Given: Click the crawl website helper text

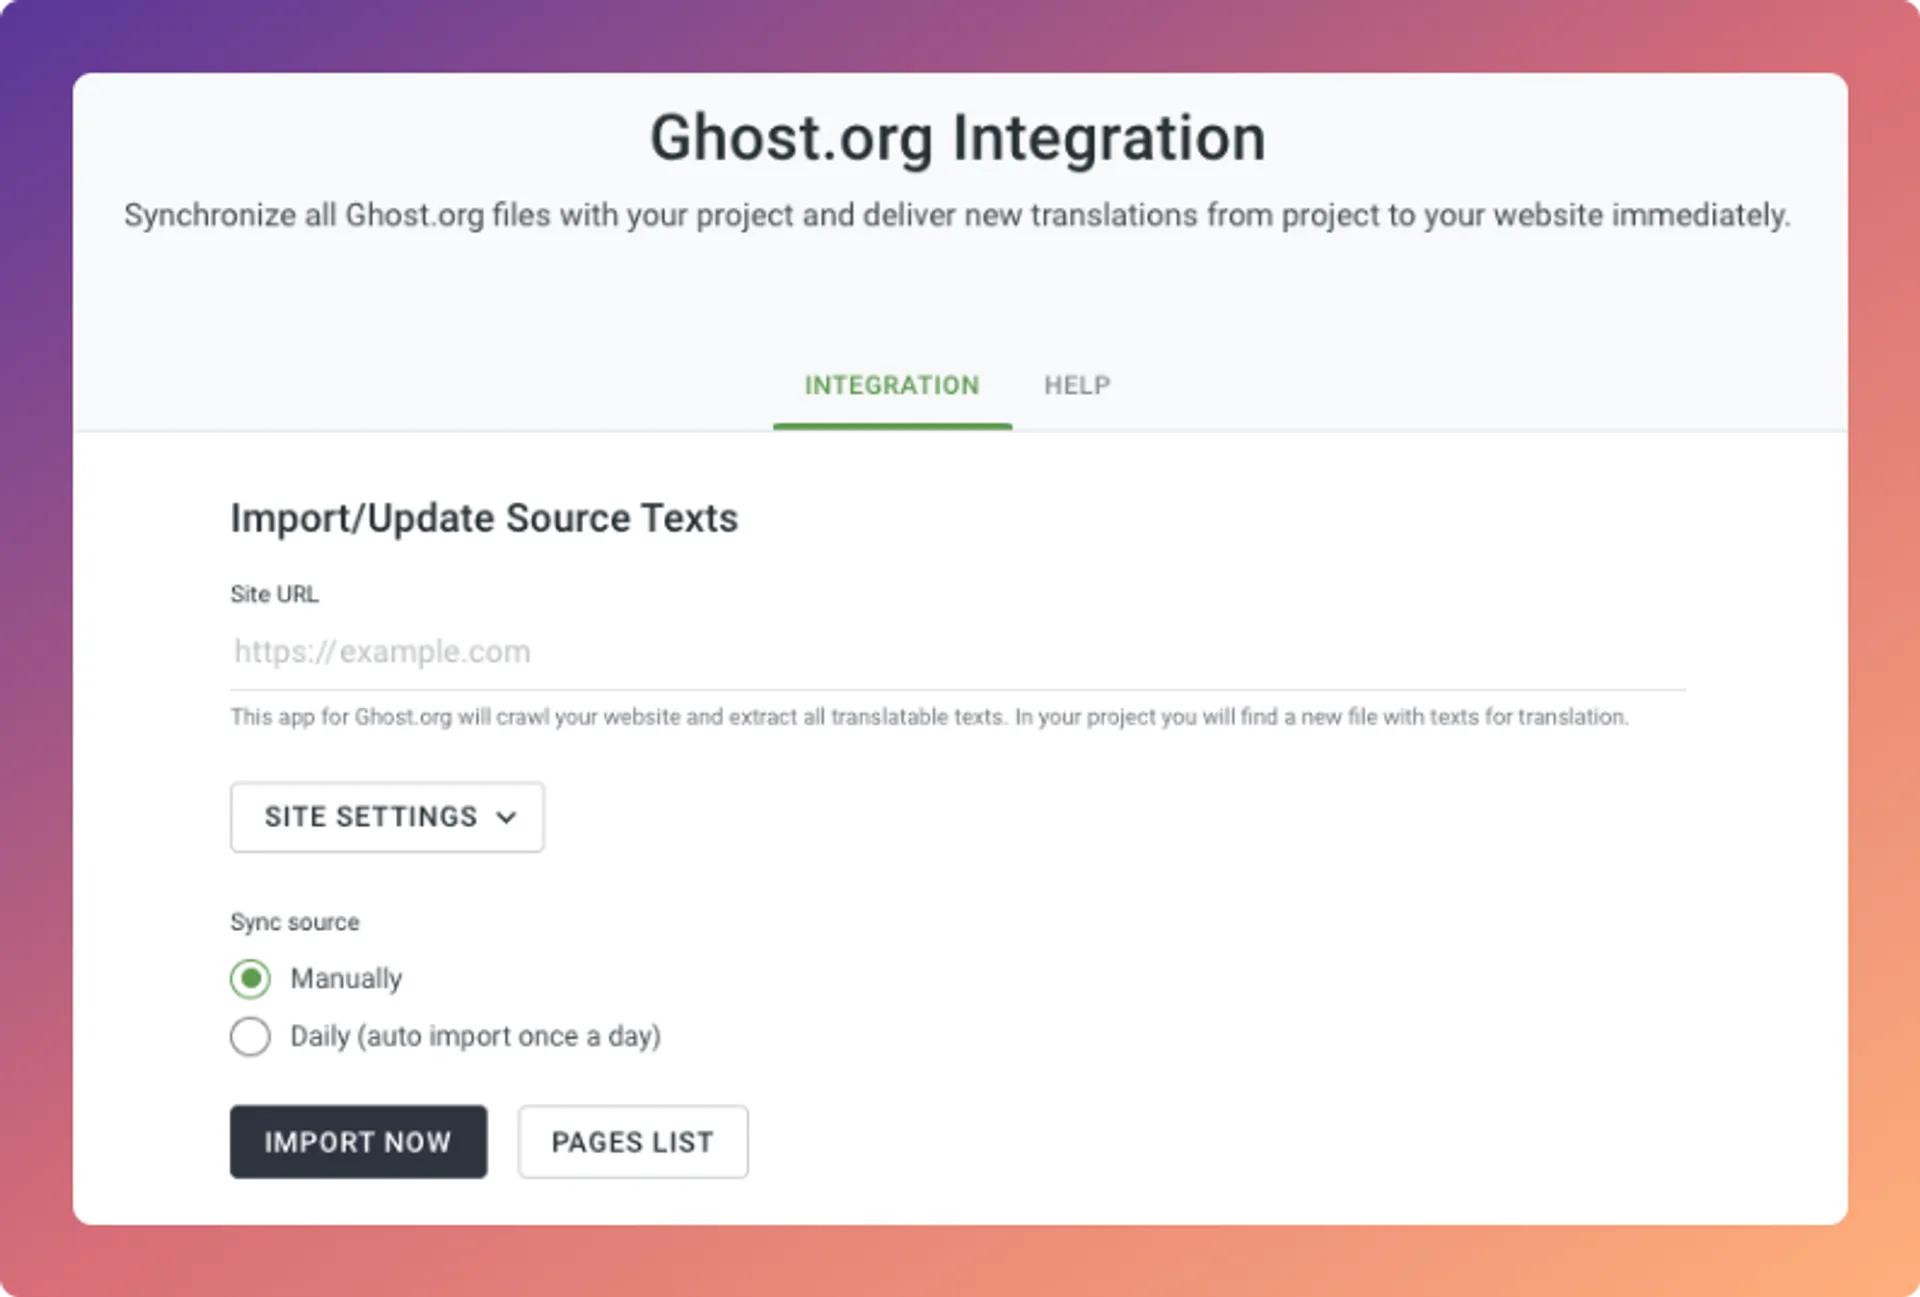Looking at the screenshot, I should [929, 717].
